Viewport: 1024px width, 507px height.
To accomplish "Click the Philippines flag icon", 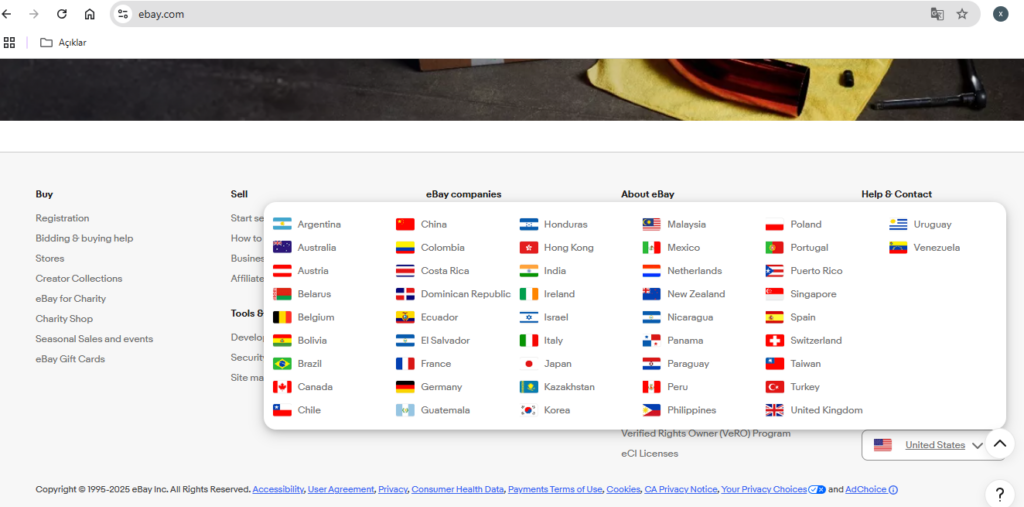I will [x=651, y=410].
